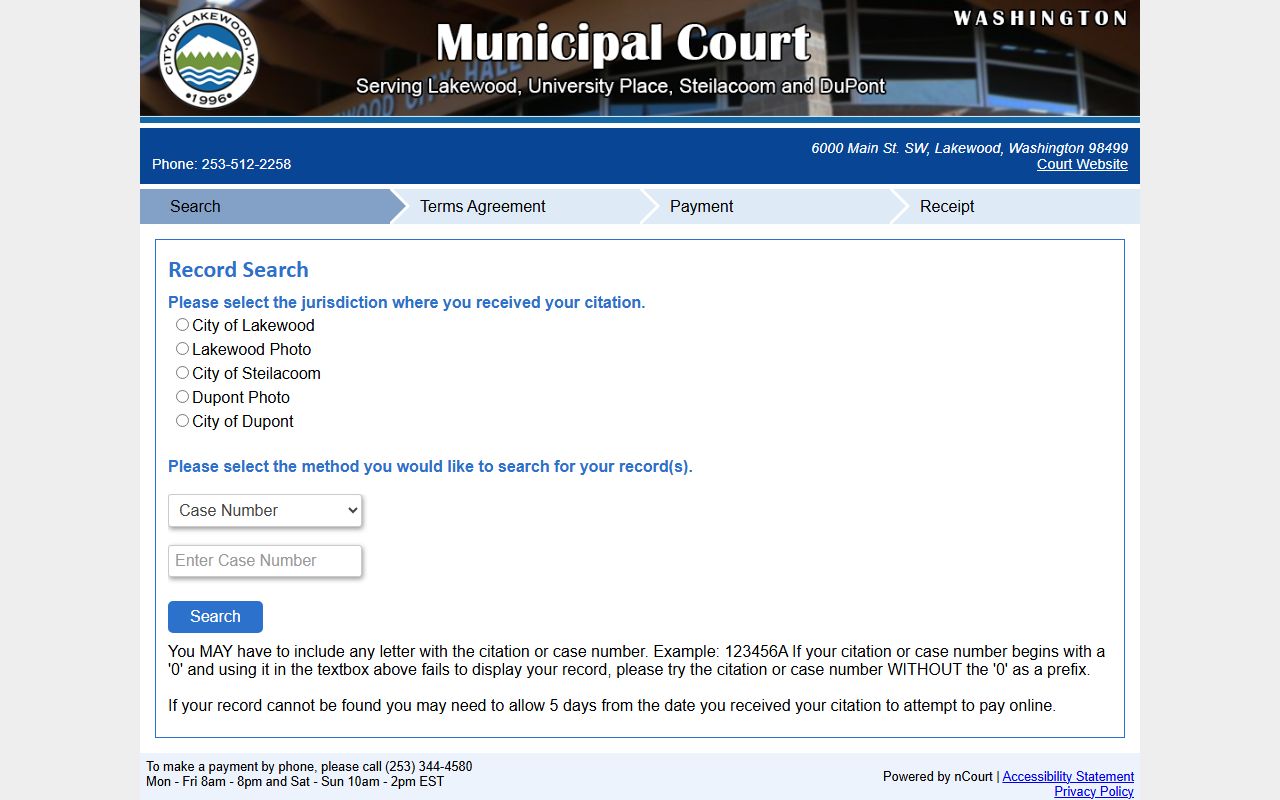
Task: Select the City of Lakewood radio button
Action: 182,325
